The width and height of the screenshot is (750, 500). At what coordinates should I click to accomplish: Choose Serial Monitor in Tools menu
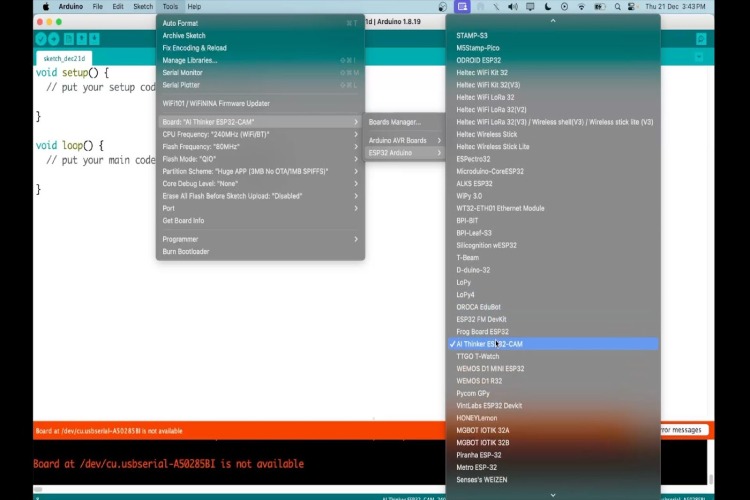(x=260, y=73)
